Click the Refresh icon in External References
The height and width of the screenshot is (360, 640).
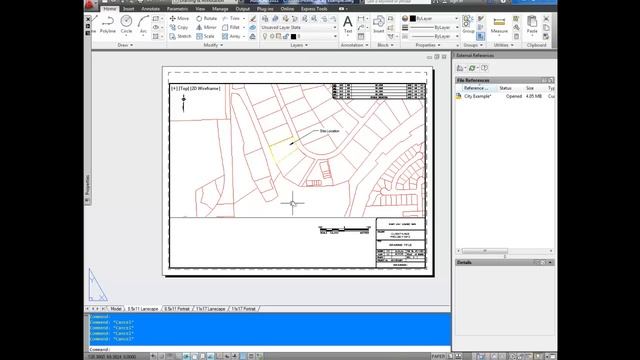coord(472,68)
